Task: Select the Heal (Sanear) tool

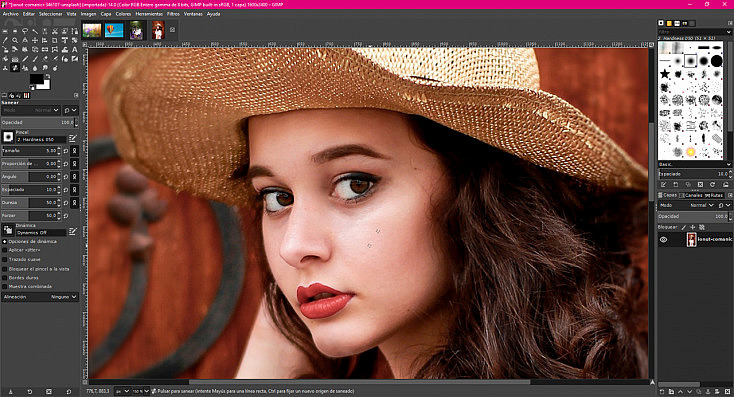Action: tap(15, 68)
